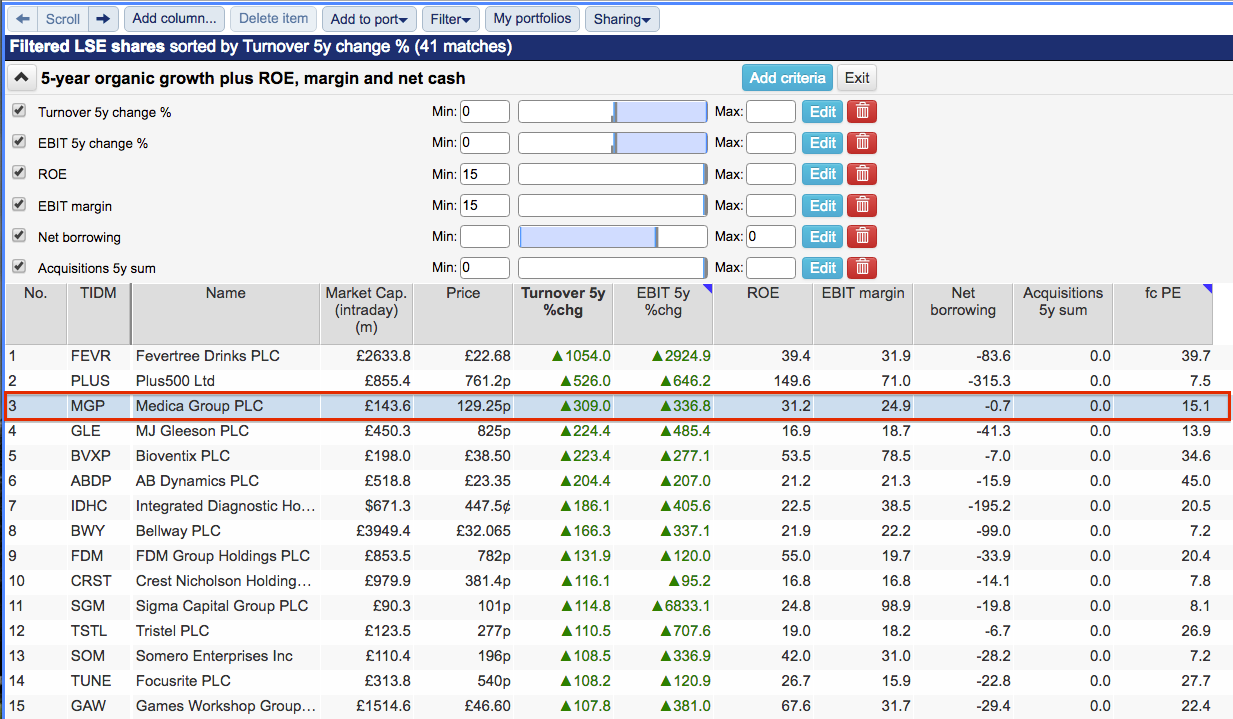Screen dimensions: 1233x719
Task: Delete the Turnover 5y change % criterion
Action: point(861,112)
